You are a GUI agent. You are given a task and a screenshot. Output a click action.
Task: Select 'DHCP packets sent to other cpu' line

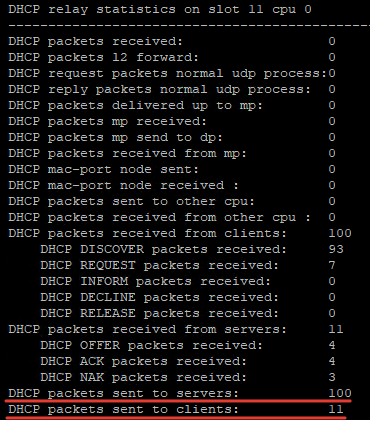[172, 201]
